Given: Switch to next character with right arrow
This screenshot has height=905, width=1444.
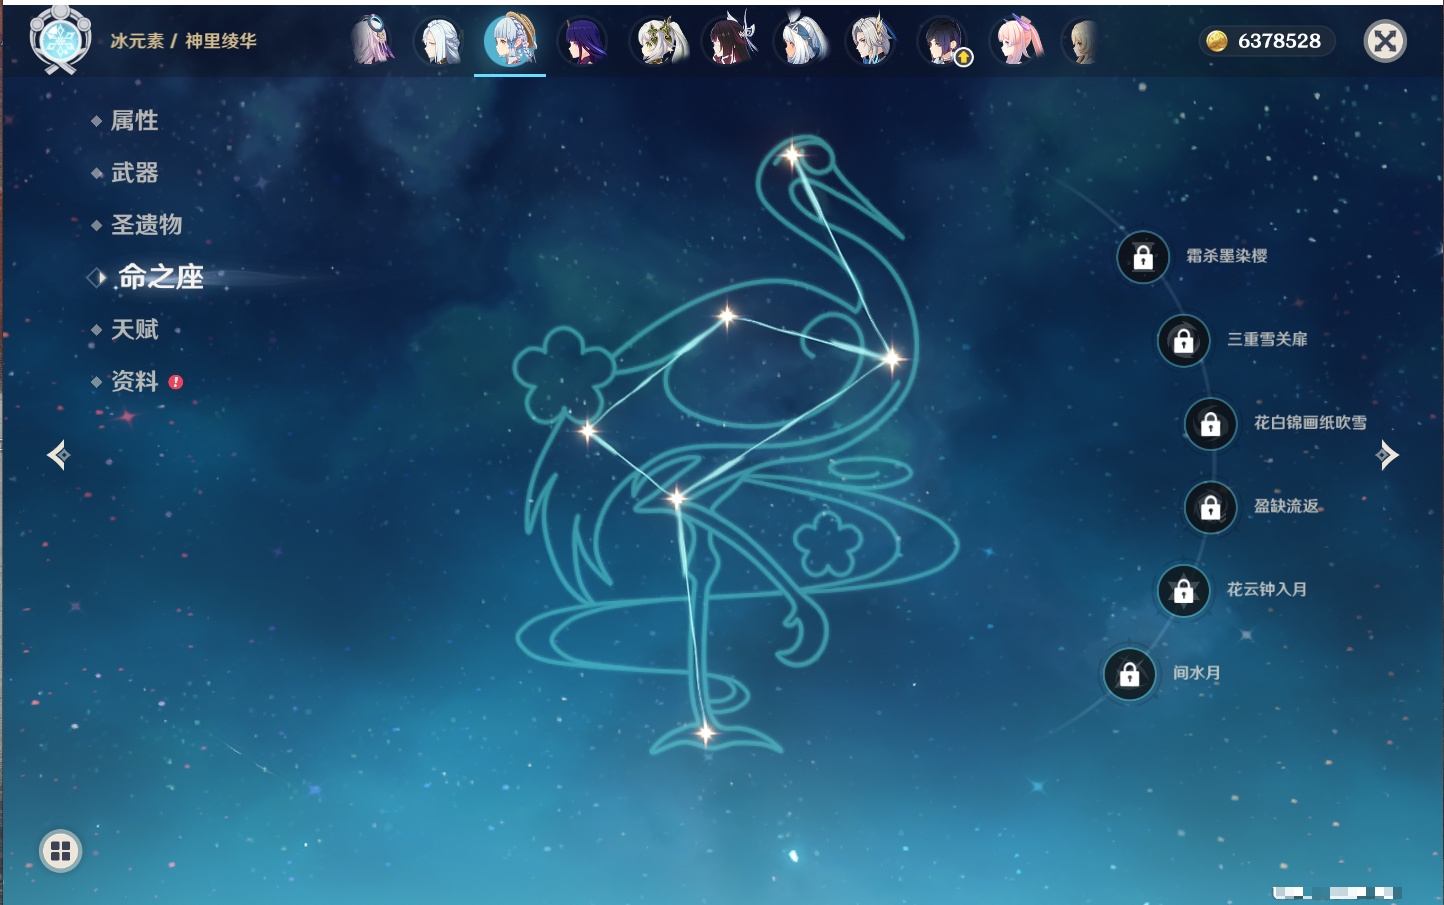Looking at the screenshot, I should click(x=1387, y=455).
